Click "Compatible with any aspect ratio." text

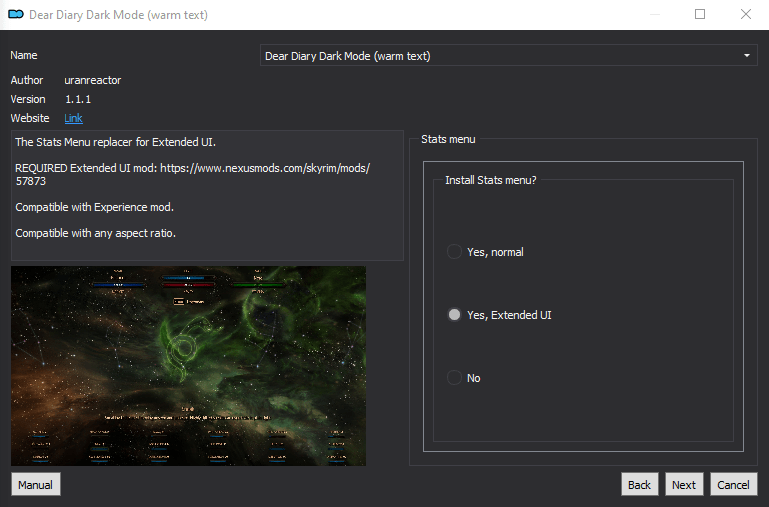coord(96,233)
